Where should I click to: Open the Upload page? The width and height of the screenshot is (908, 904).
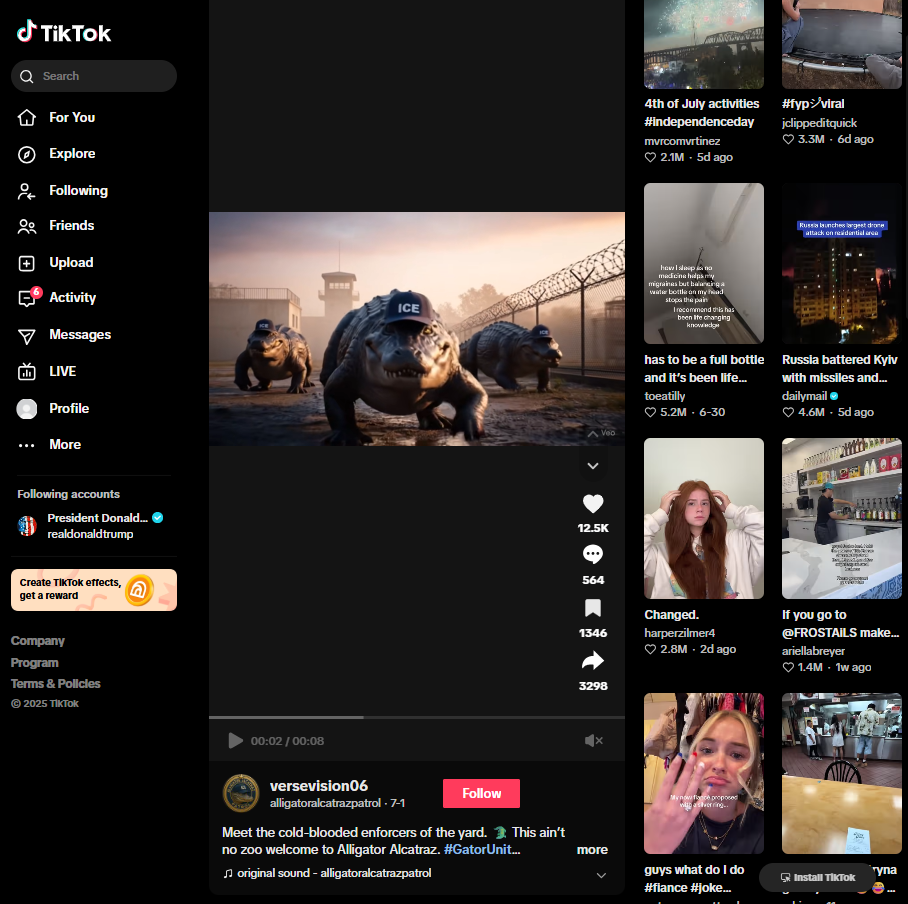pos(70,262)
